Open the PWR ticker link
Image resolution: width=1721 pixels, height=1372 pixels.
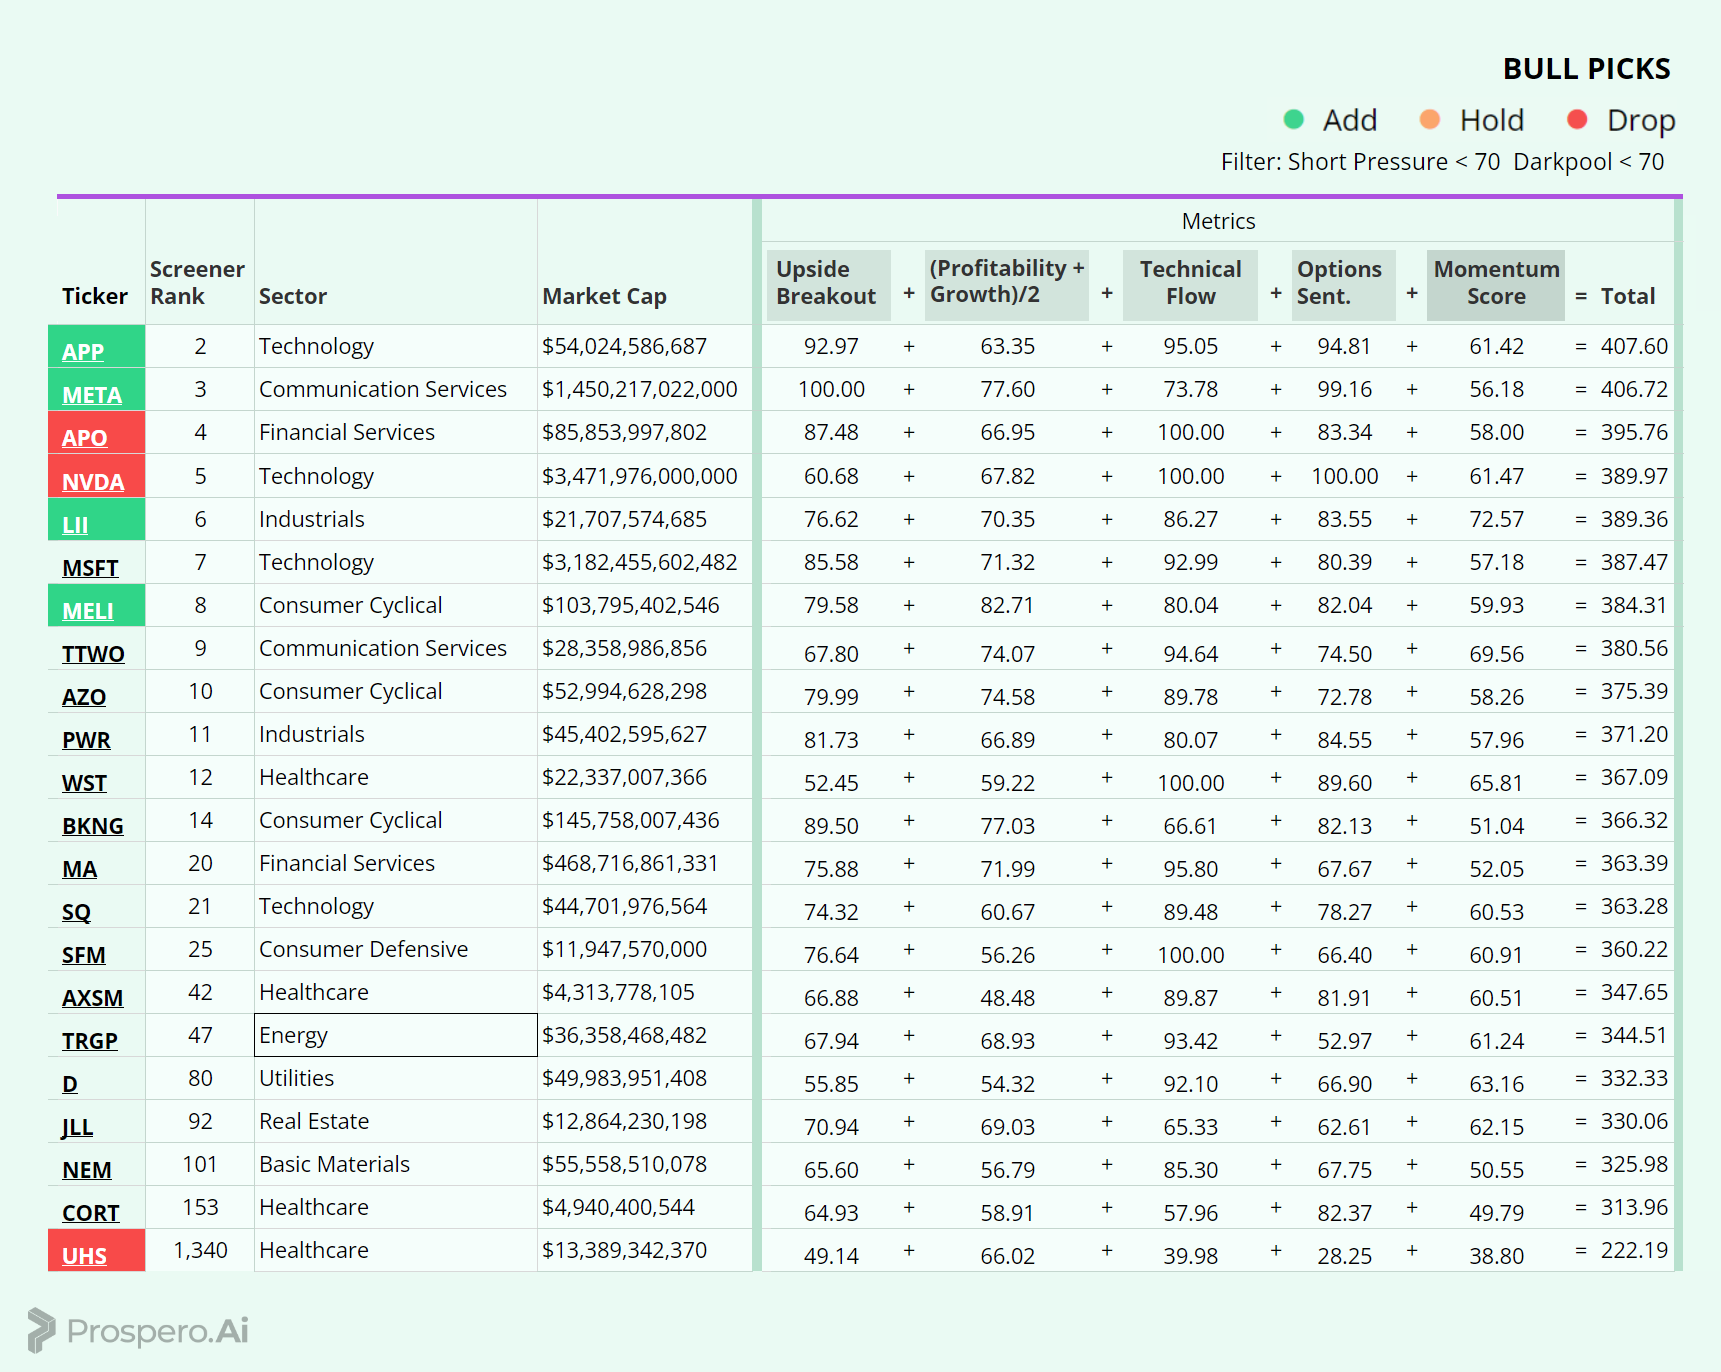coord(86,740)
